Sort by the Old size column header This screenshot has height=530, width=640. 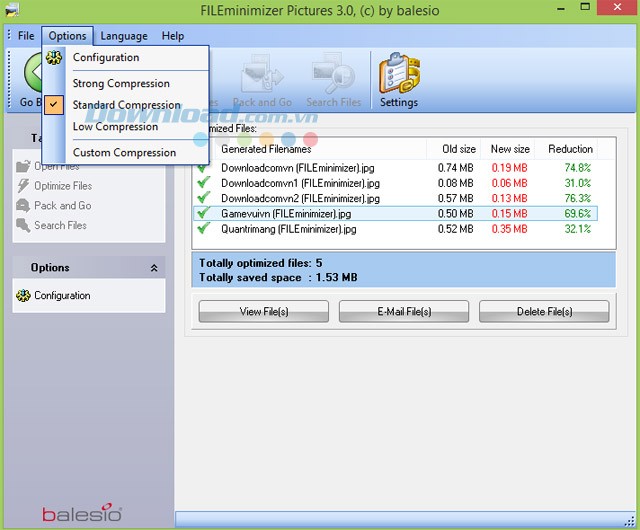[x=454, y=149]
